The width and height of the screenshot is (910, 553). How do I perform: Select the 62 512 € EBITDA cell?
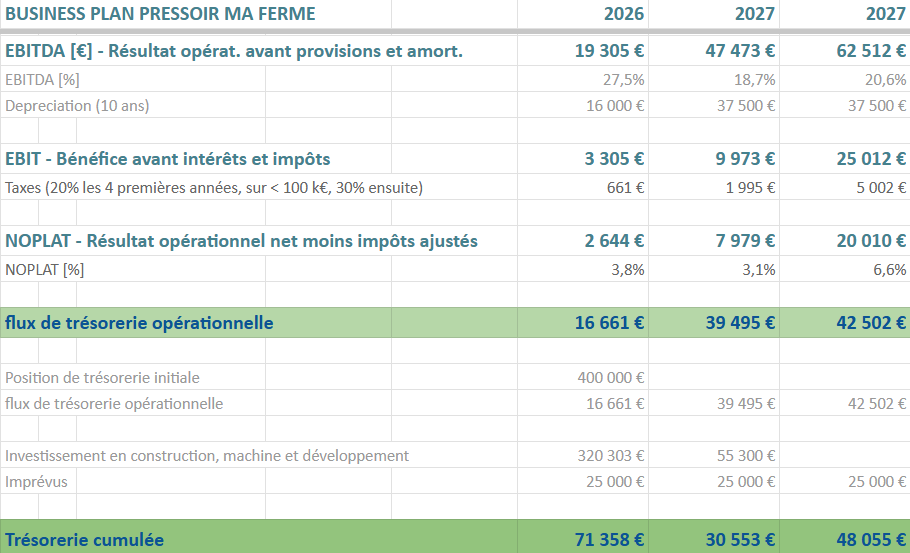(871, 51)
